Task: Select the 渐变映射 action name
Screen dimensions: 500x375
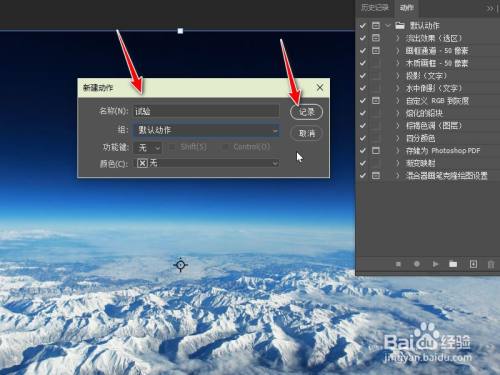Action: (x=420, y=163)
